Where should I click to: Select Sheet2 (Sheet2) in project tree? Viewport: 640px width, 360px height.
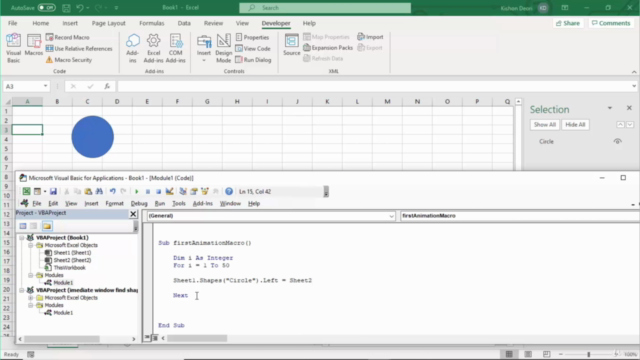[68, 260]
